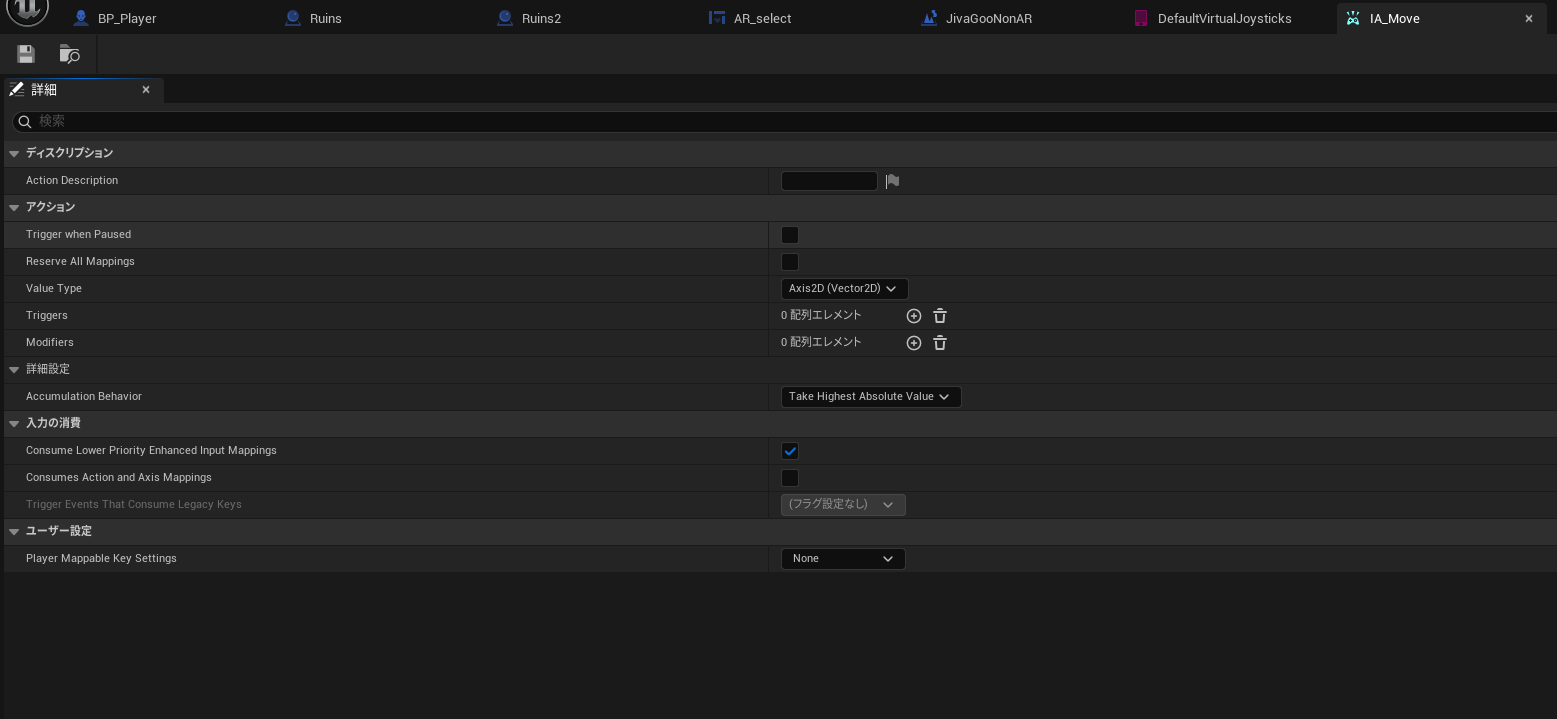
Task: Click the flag icon beside Action Description
Action: click(892, 181)
